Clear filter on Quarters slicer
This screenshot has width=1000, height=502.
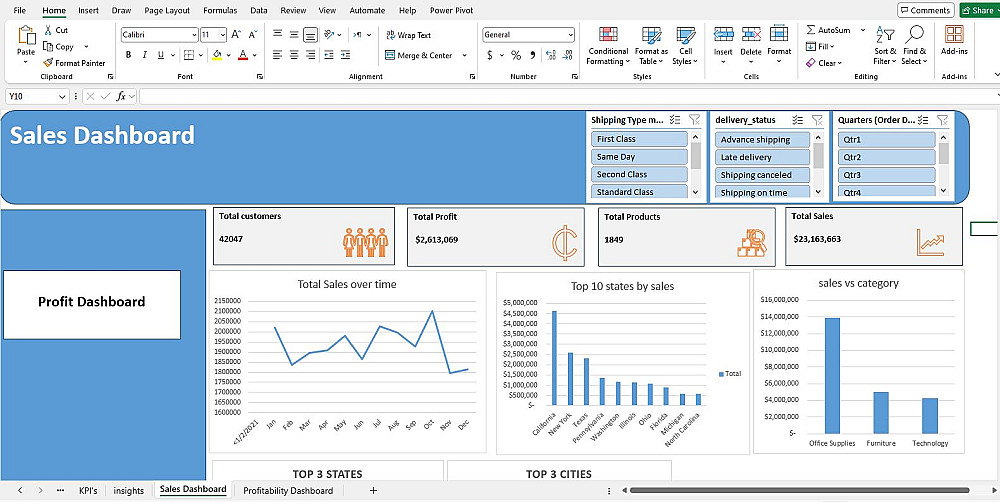[942, 120]
